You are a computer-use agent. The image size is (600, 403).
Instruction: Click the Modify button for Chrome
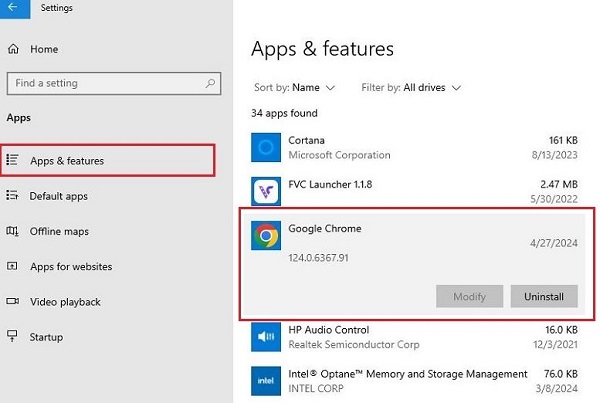point(469,296)
